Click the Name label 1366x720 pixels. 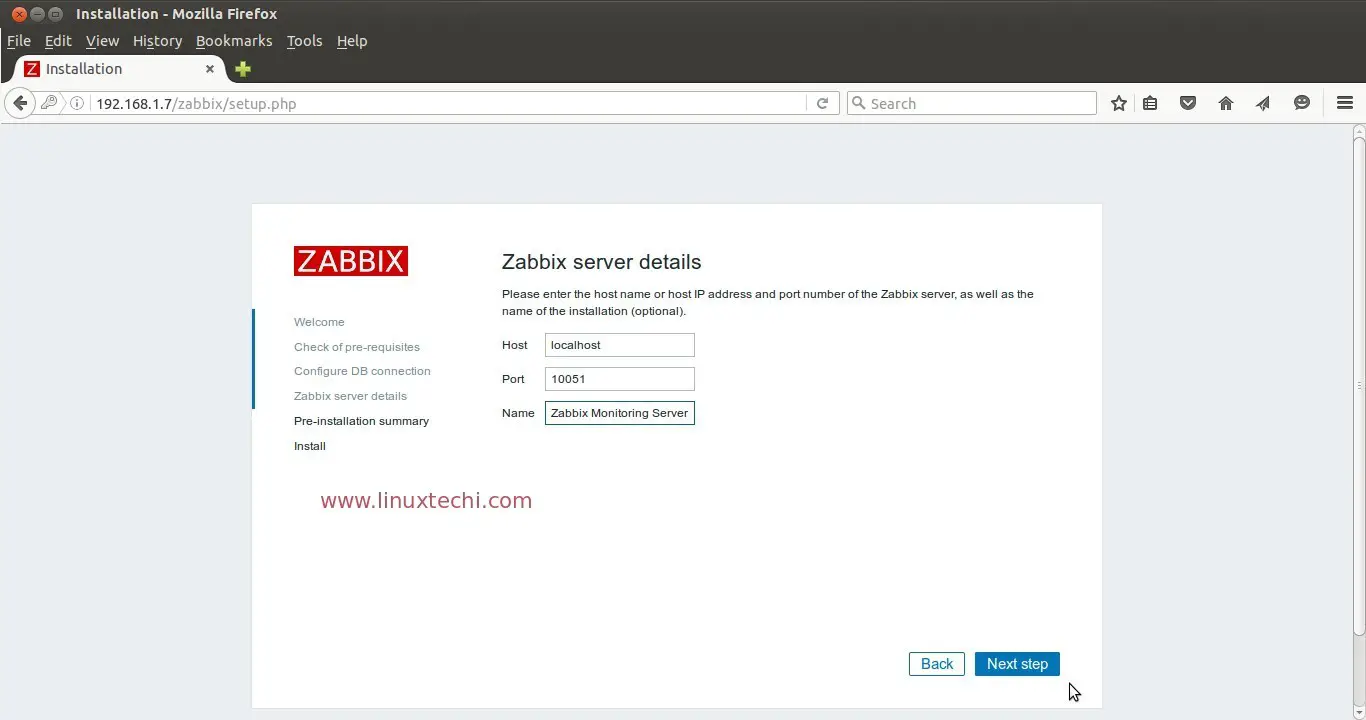point(518,413)
